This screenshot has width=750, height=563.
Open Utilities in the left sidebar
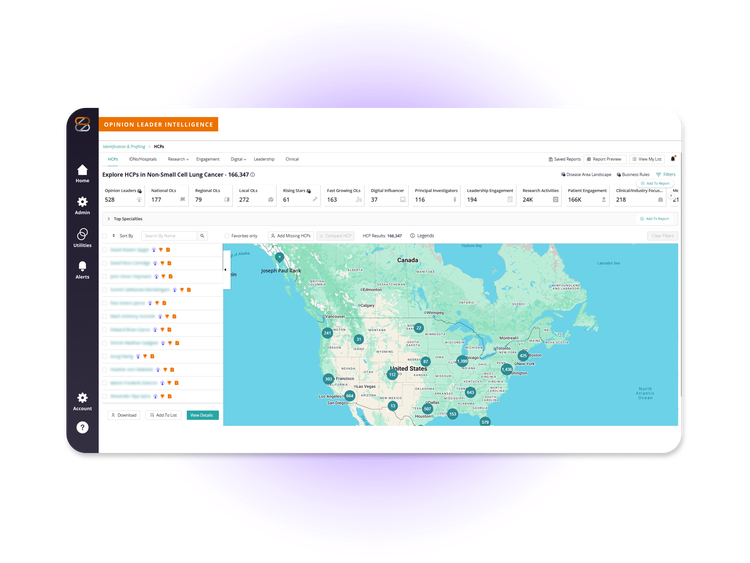(82, 237)
